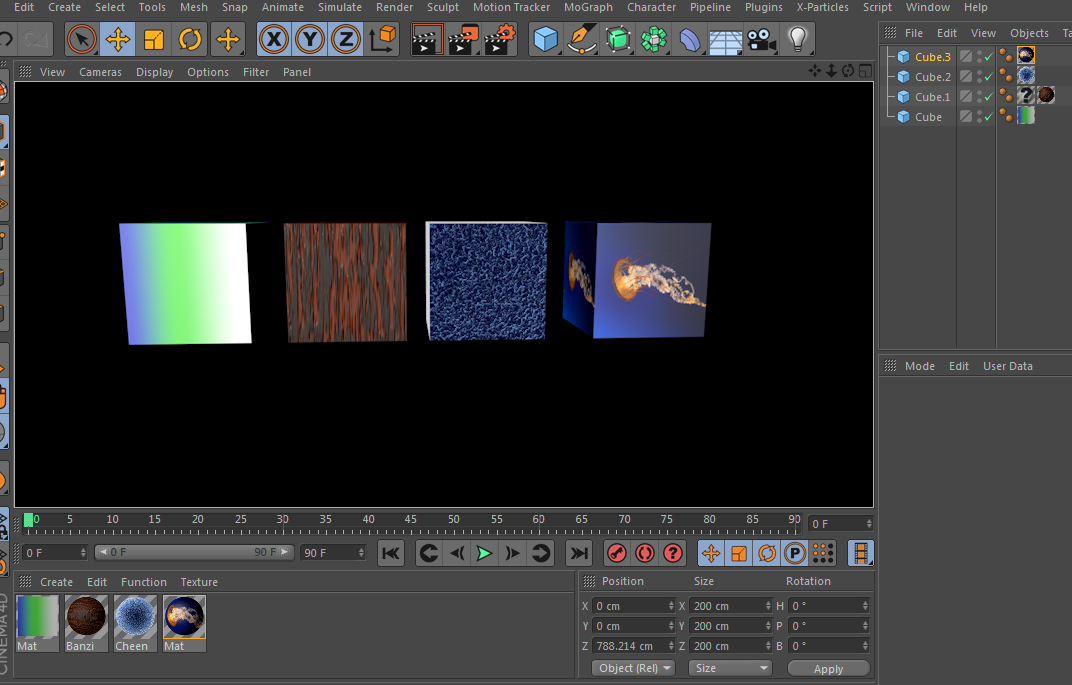Add a Light object
The image size is (1072, 685).
(797, 40)
